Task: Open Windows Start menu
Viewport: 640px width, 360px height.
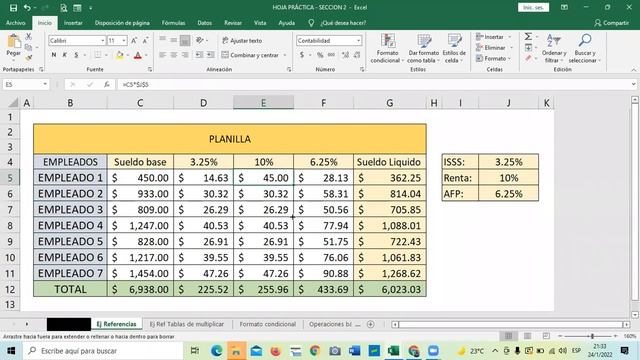Action: 11,351
